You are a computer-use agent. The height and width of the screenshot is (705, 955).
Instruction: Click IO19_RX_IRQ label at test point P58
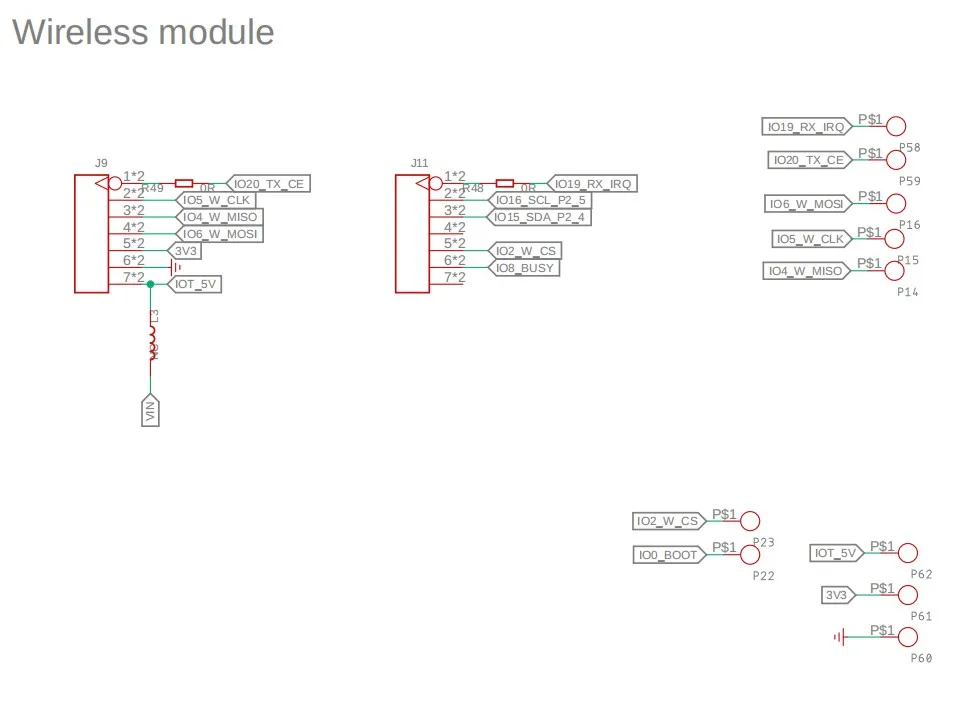coord(807,127)
